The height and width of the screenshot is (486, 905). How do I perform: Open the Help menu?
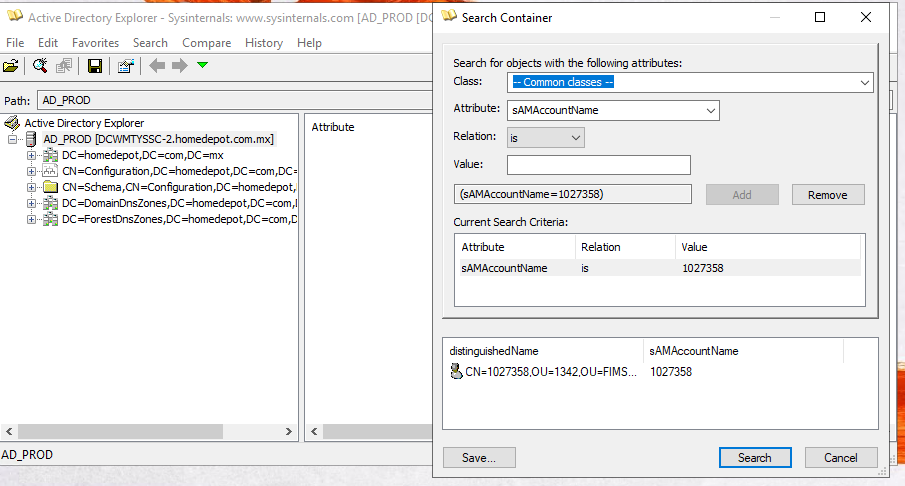click(x=309, y=43)
